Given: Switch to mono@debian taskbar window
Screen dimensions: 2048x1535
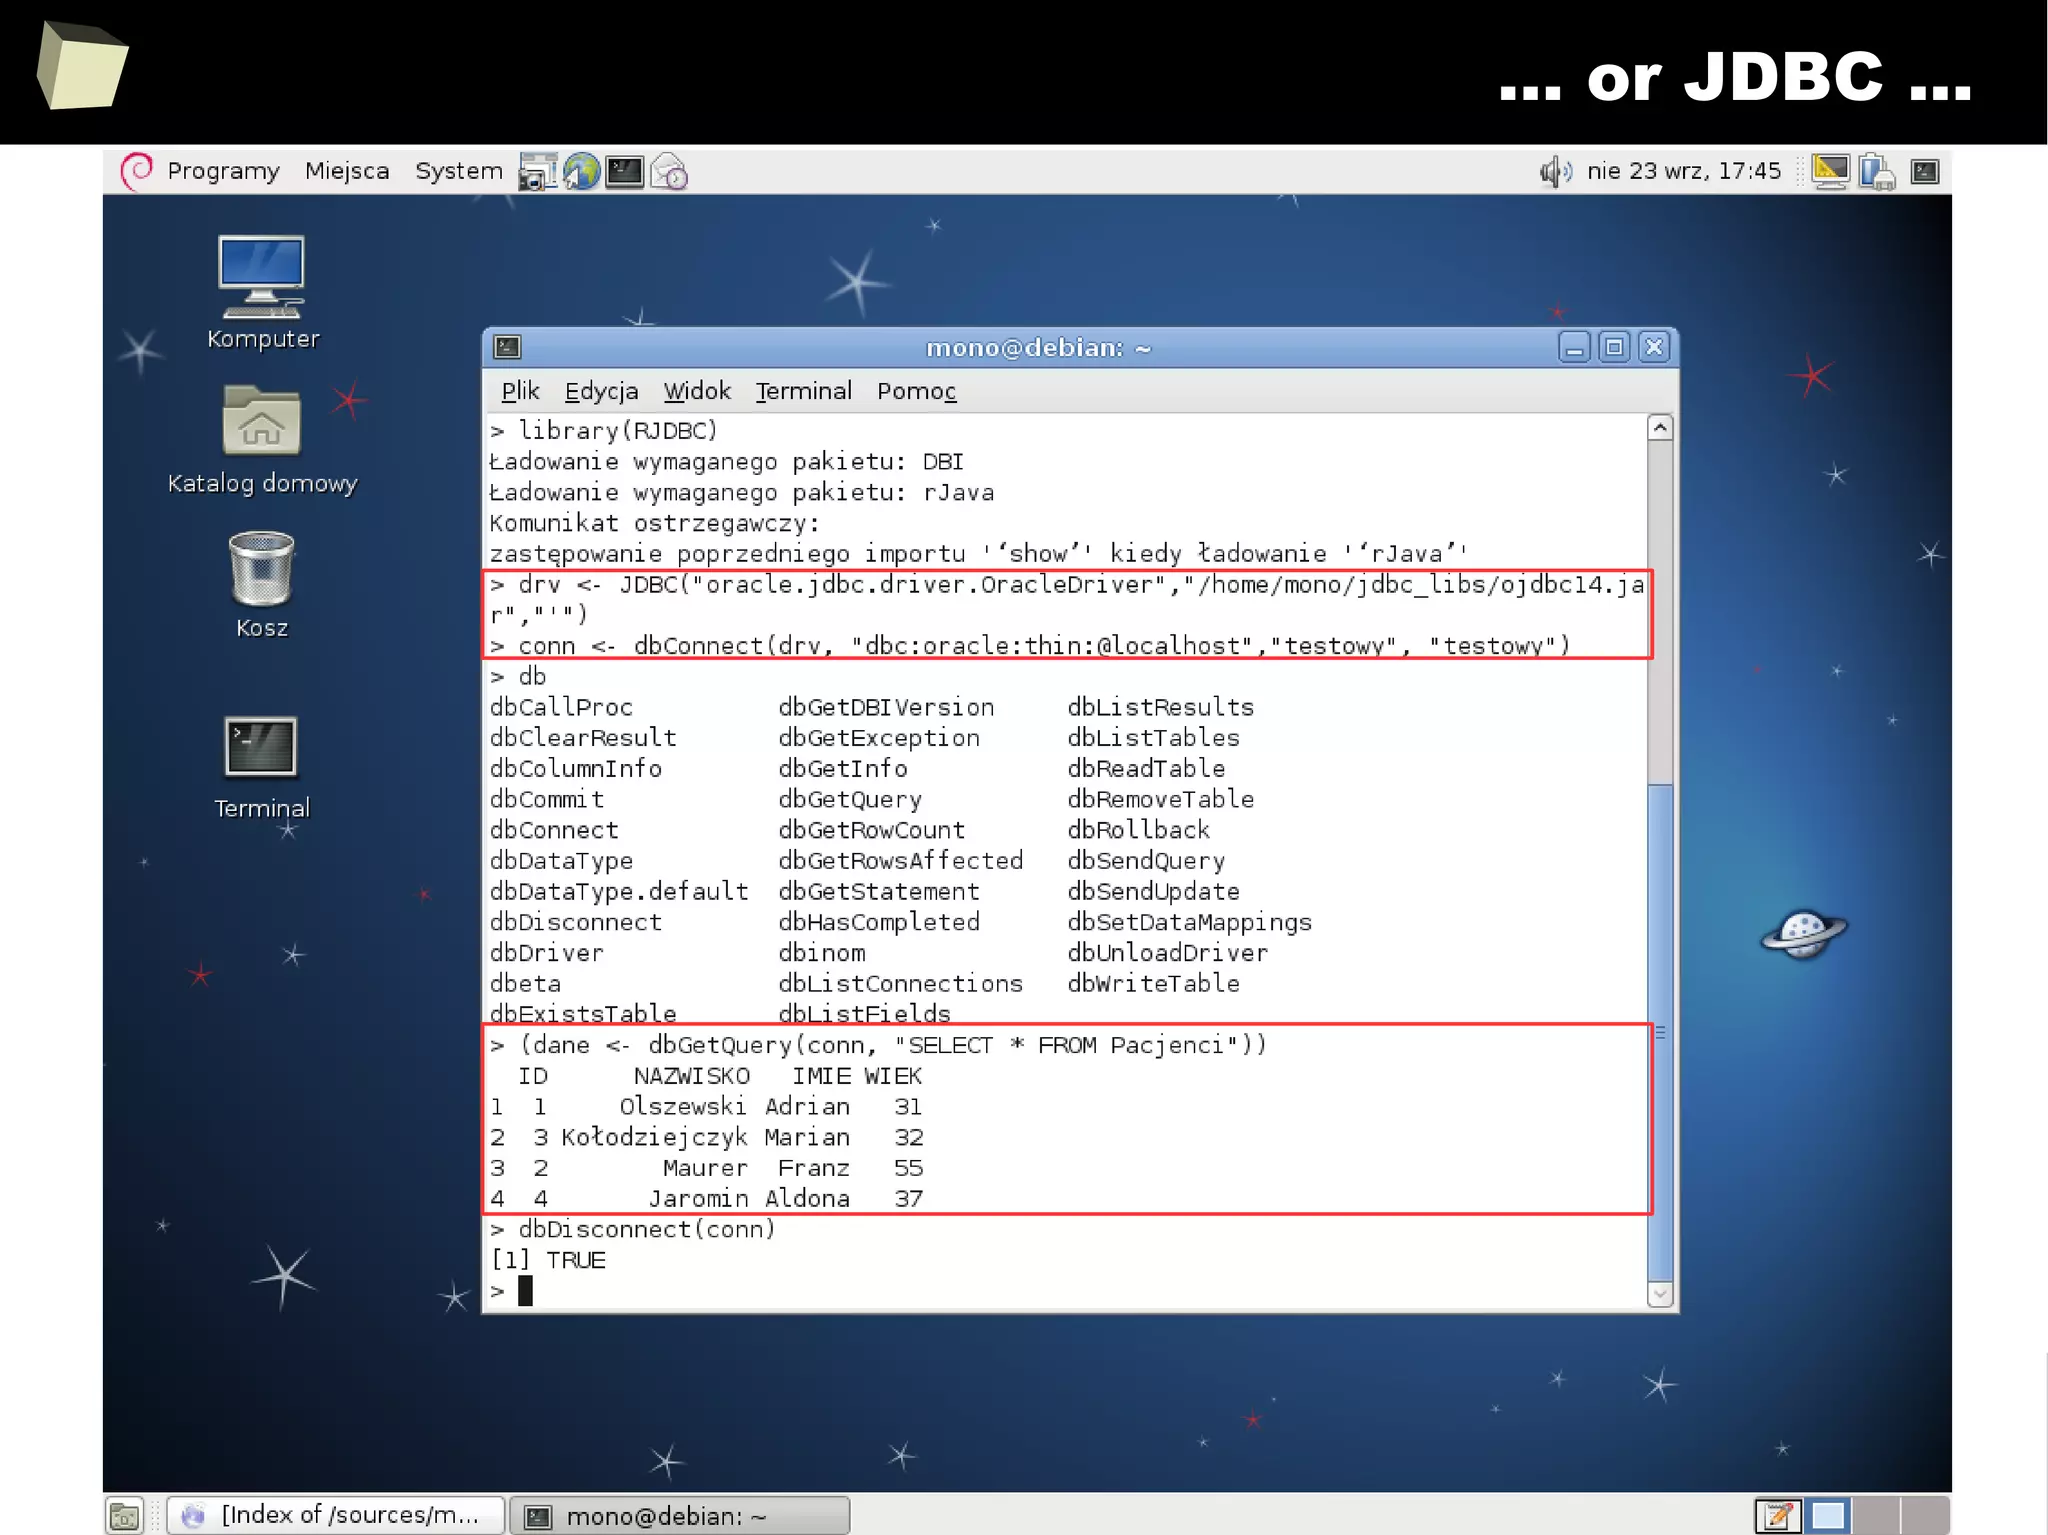Looking at the screenshot, I should (x=680, y=1516).
